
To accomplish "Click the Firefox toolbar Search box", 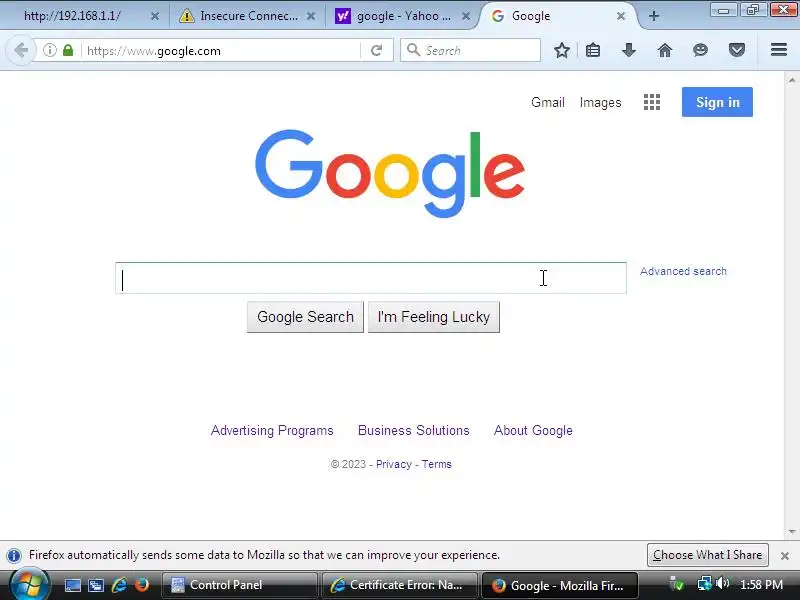I will pyautogui.click(x=470, y=50).
